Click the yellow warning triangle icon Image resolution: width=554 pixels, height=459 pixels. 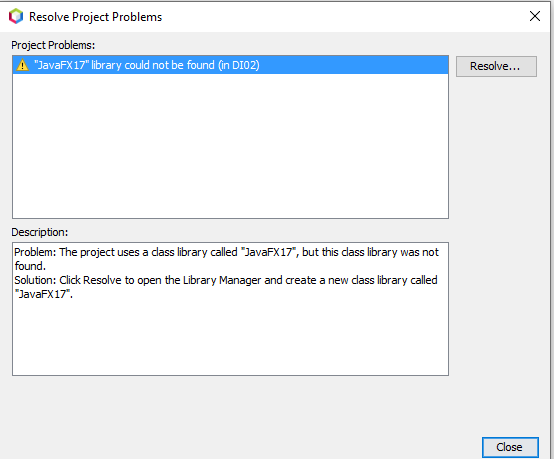(x=22, y=65)
